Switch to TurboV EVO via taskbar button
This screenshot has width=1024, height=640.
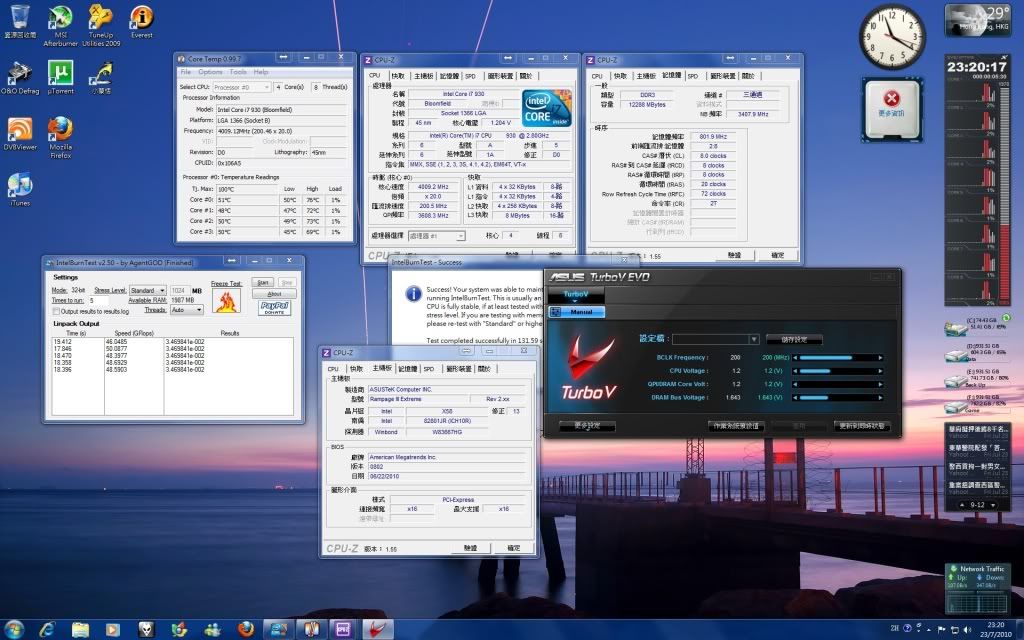click(x=377, y=630)
